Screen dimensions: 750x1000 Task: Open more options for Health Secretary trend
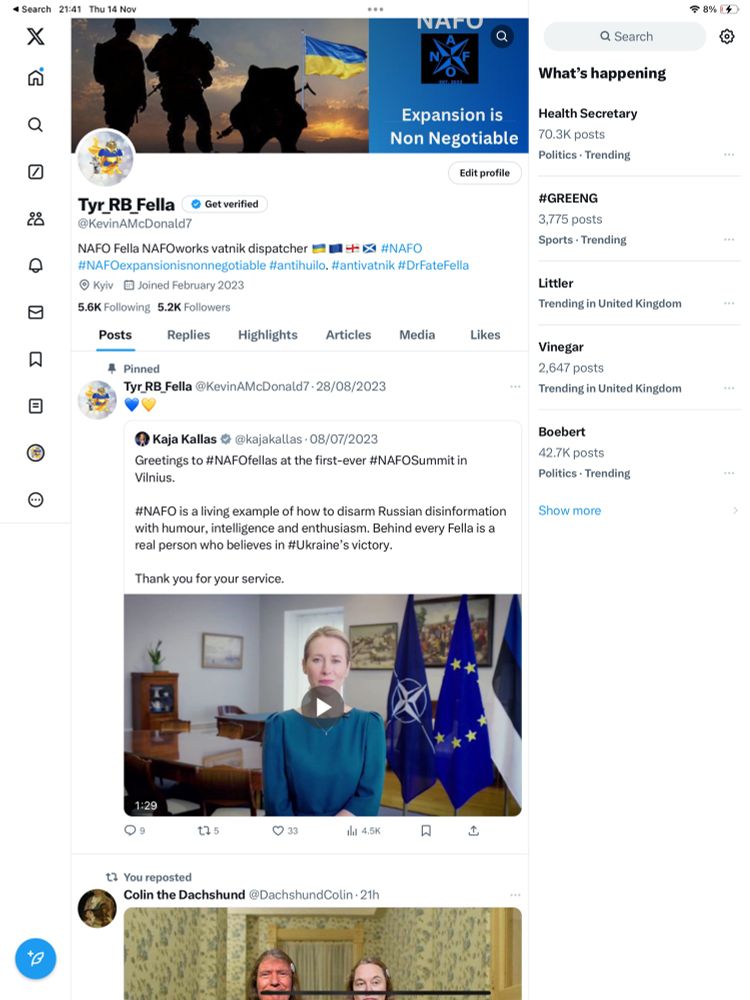pyautogui.click(x=729, y=155)
